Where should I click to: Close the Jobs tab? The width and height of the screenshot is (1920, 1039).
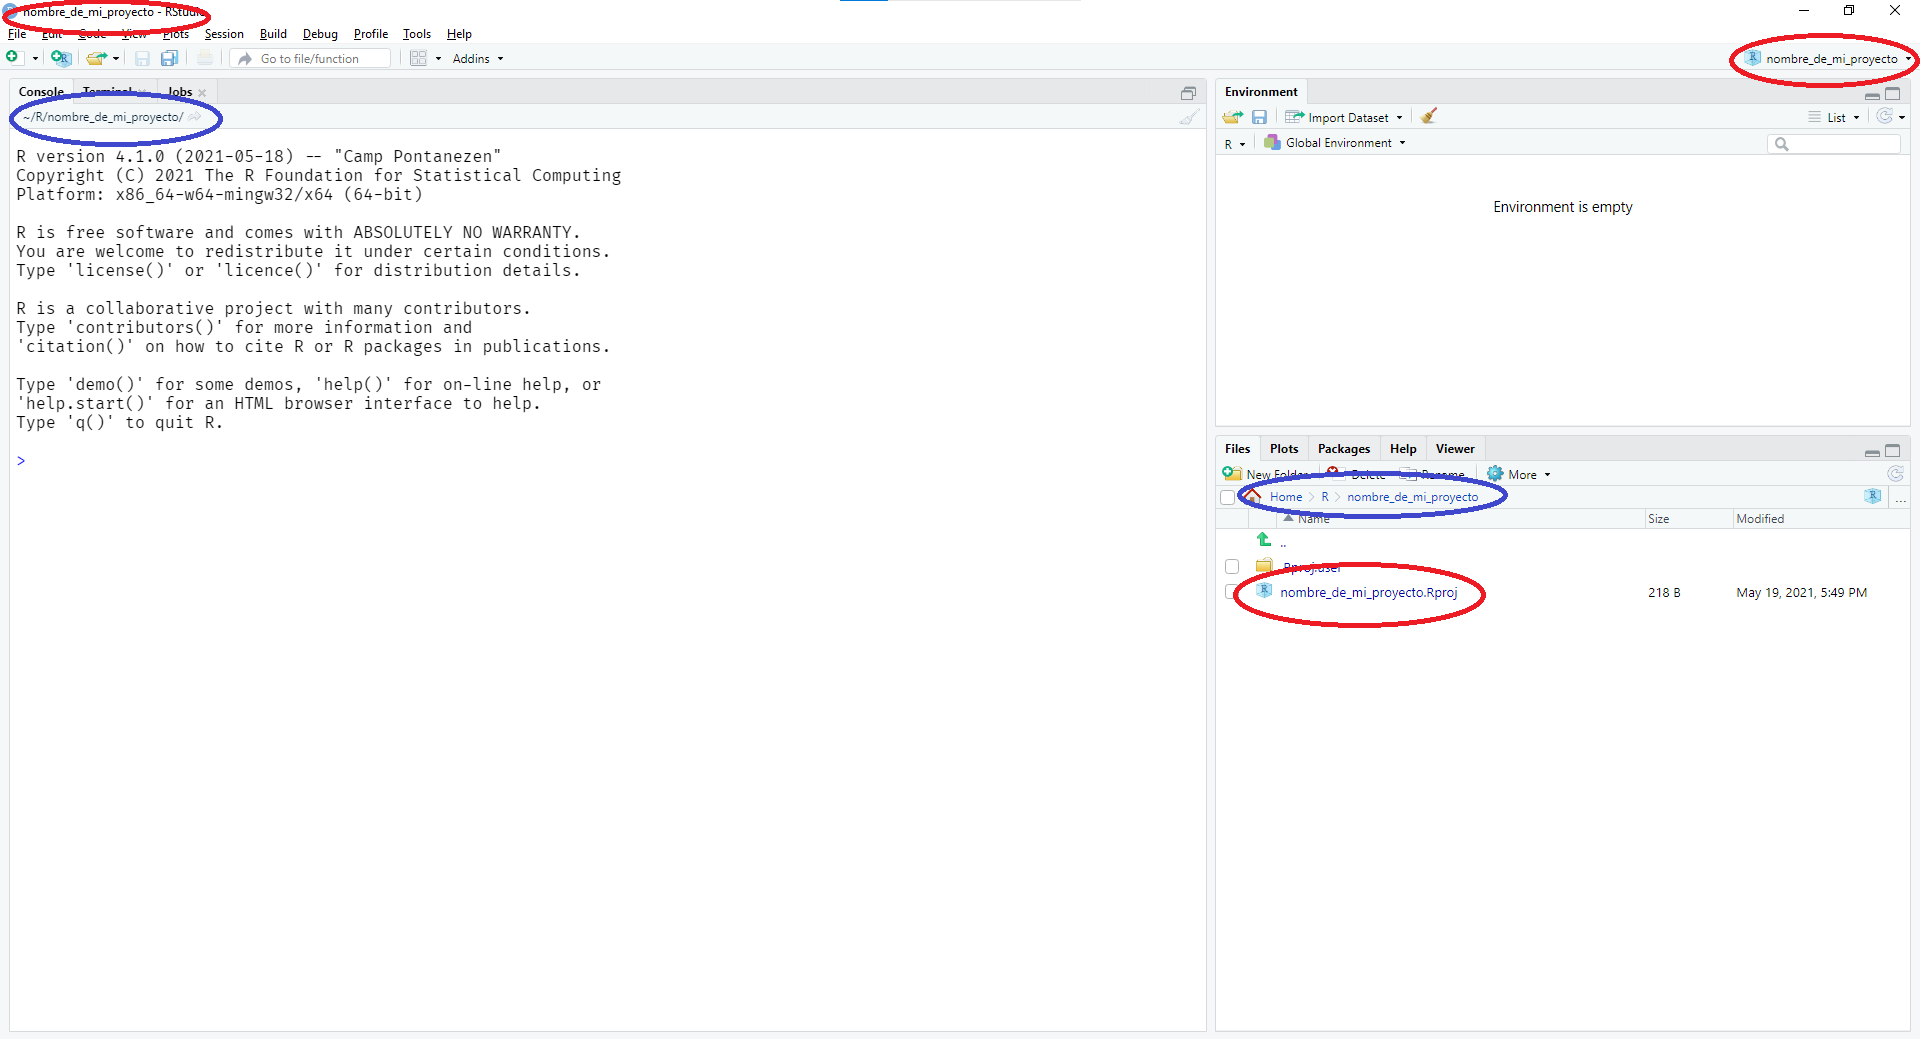click(202, 93)
